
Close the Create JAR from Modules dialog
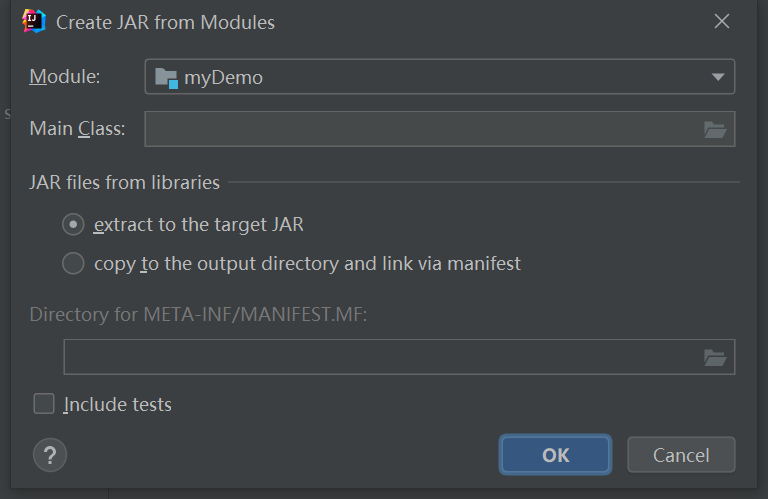tap(721, 21)
